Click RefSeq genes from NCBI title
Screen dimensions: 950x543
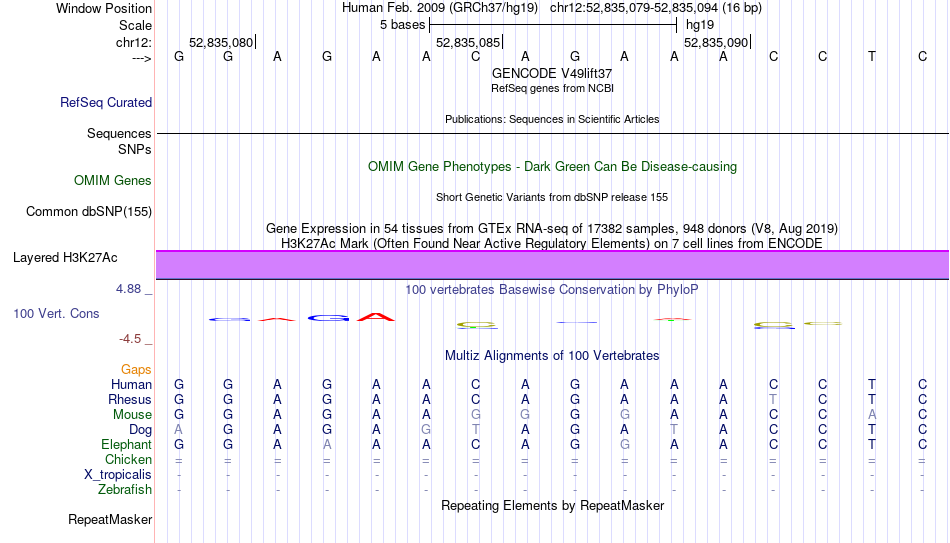(553, 88)
